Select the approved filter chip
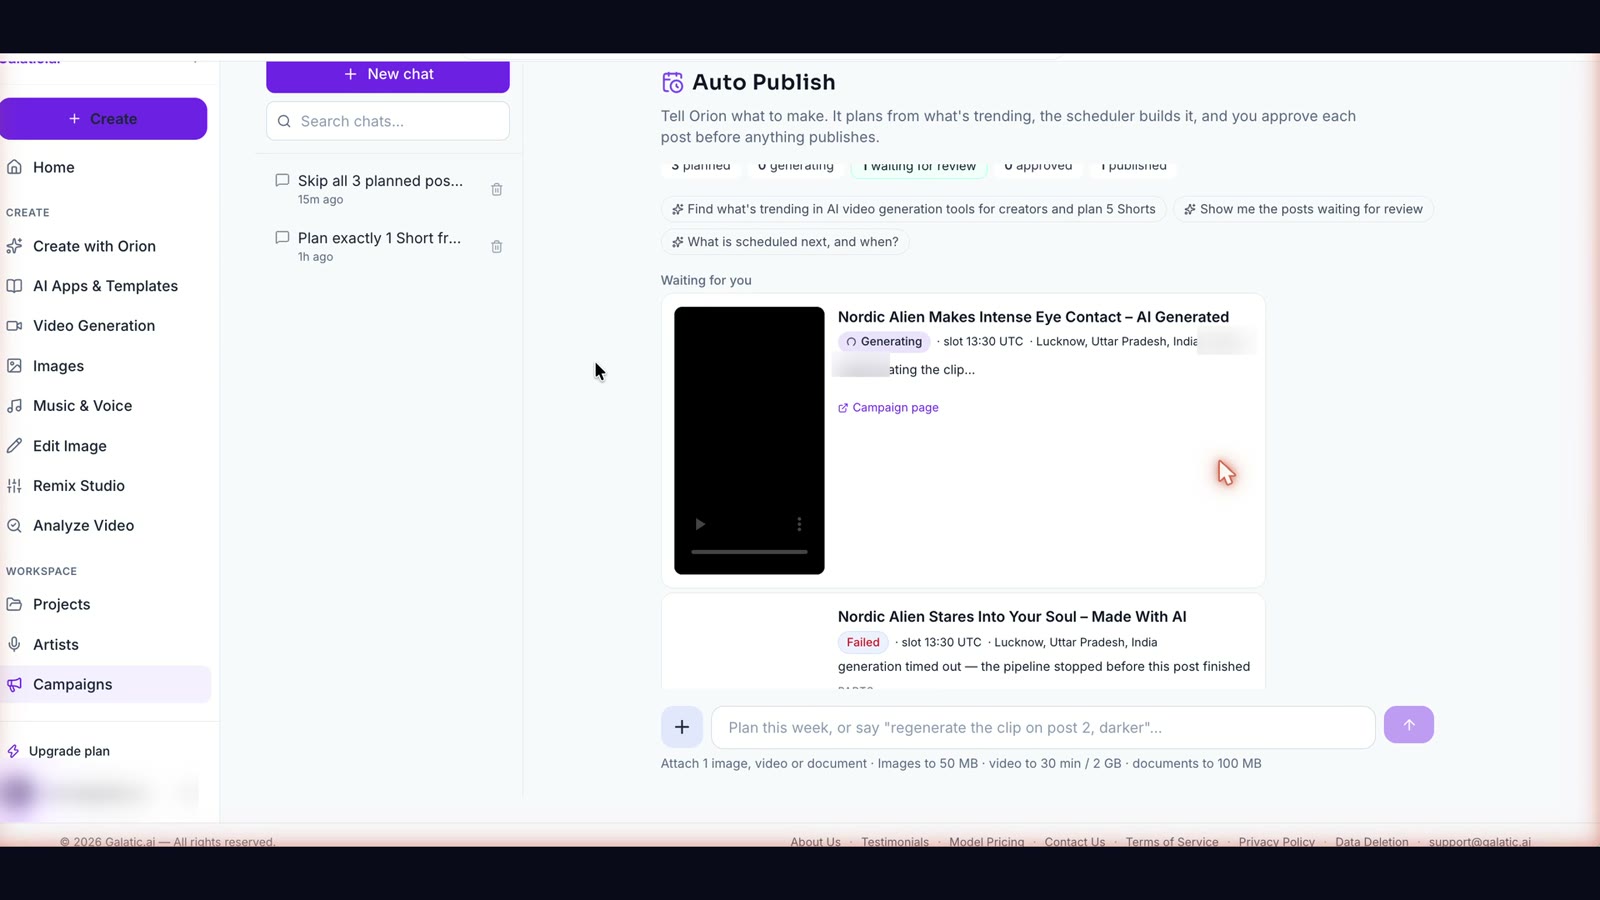Screen dimensions: 1600x900 (1038, 167)
